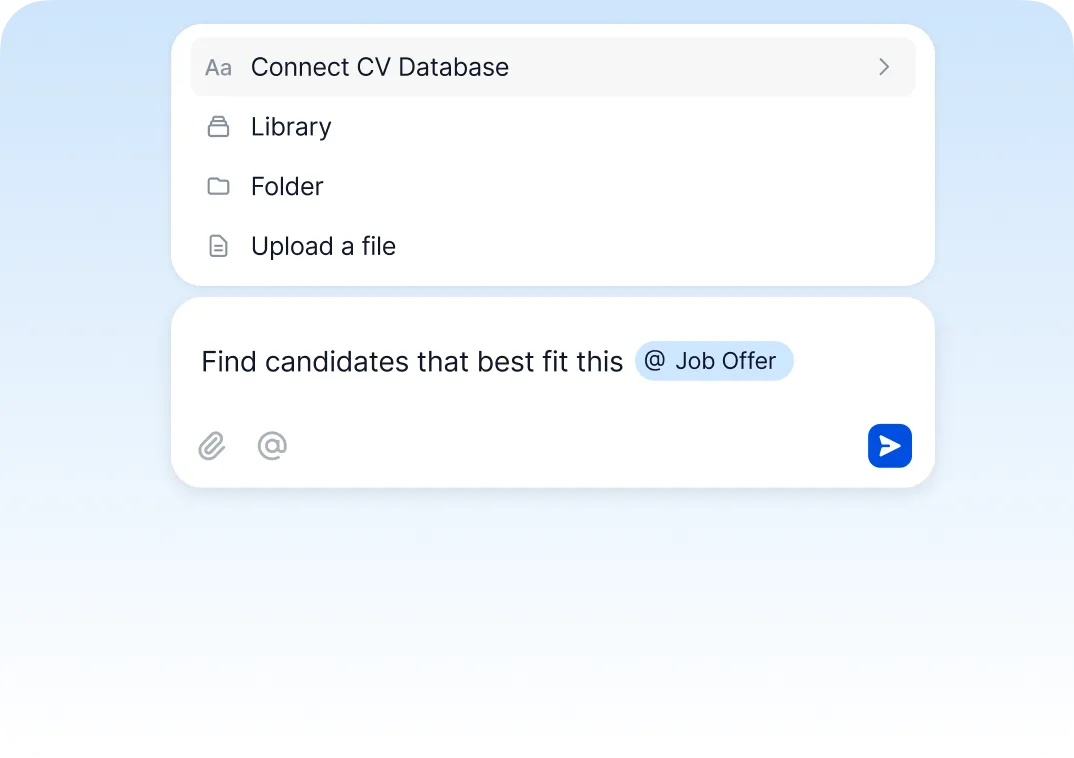This screenshot has height=758, width=1074.
Task: Select the Library menu entry
Action: tap(290, 127)
